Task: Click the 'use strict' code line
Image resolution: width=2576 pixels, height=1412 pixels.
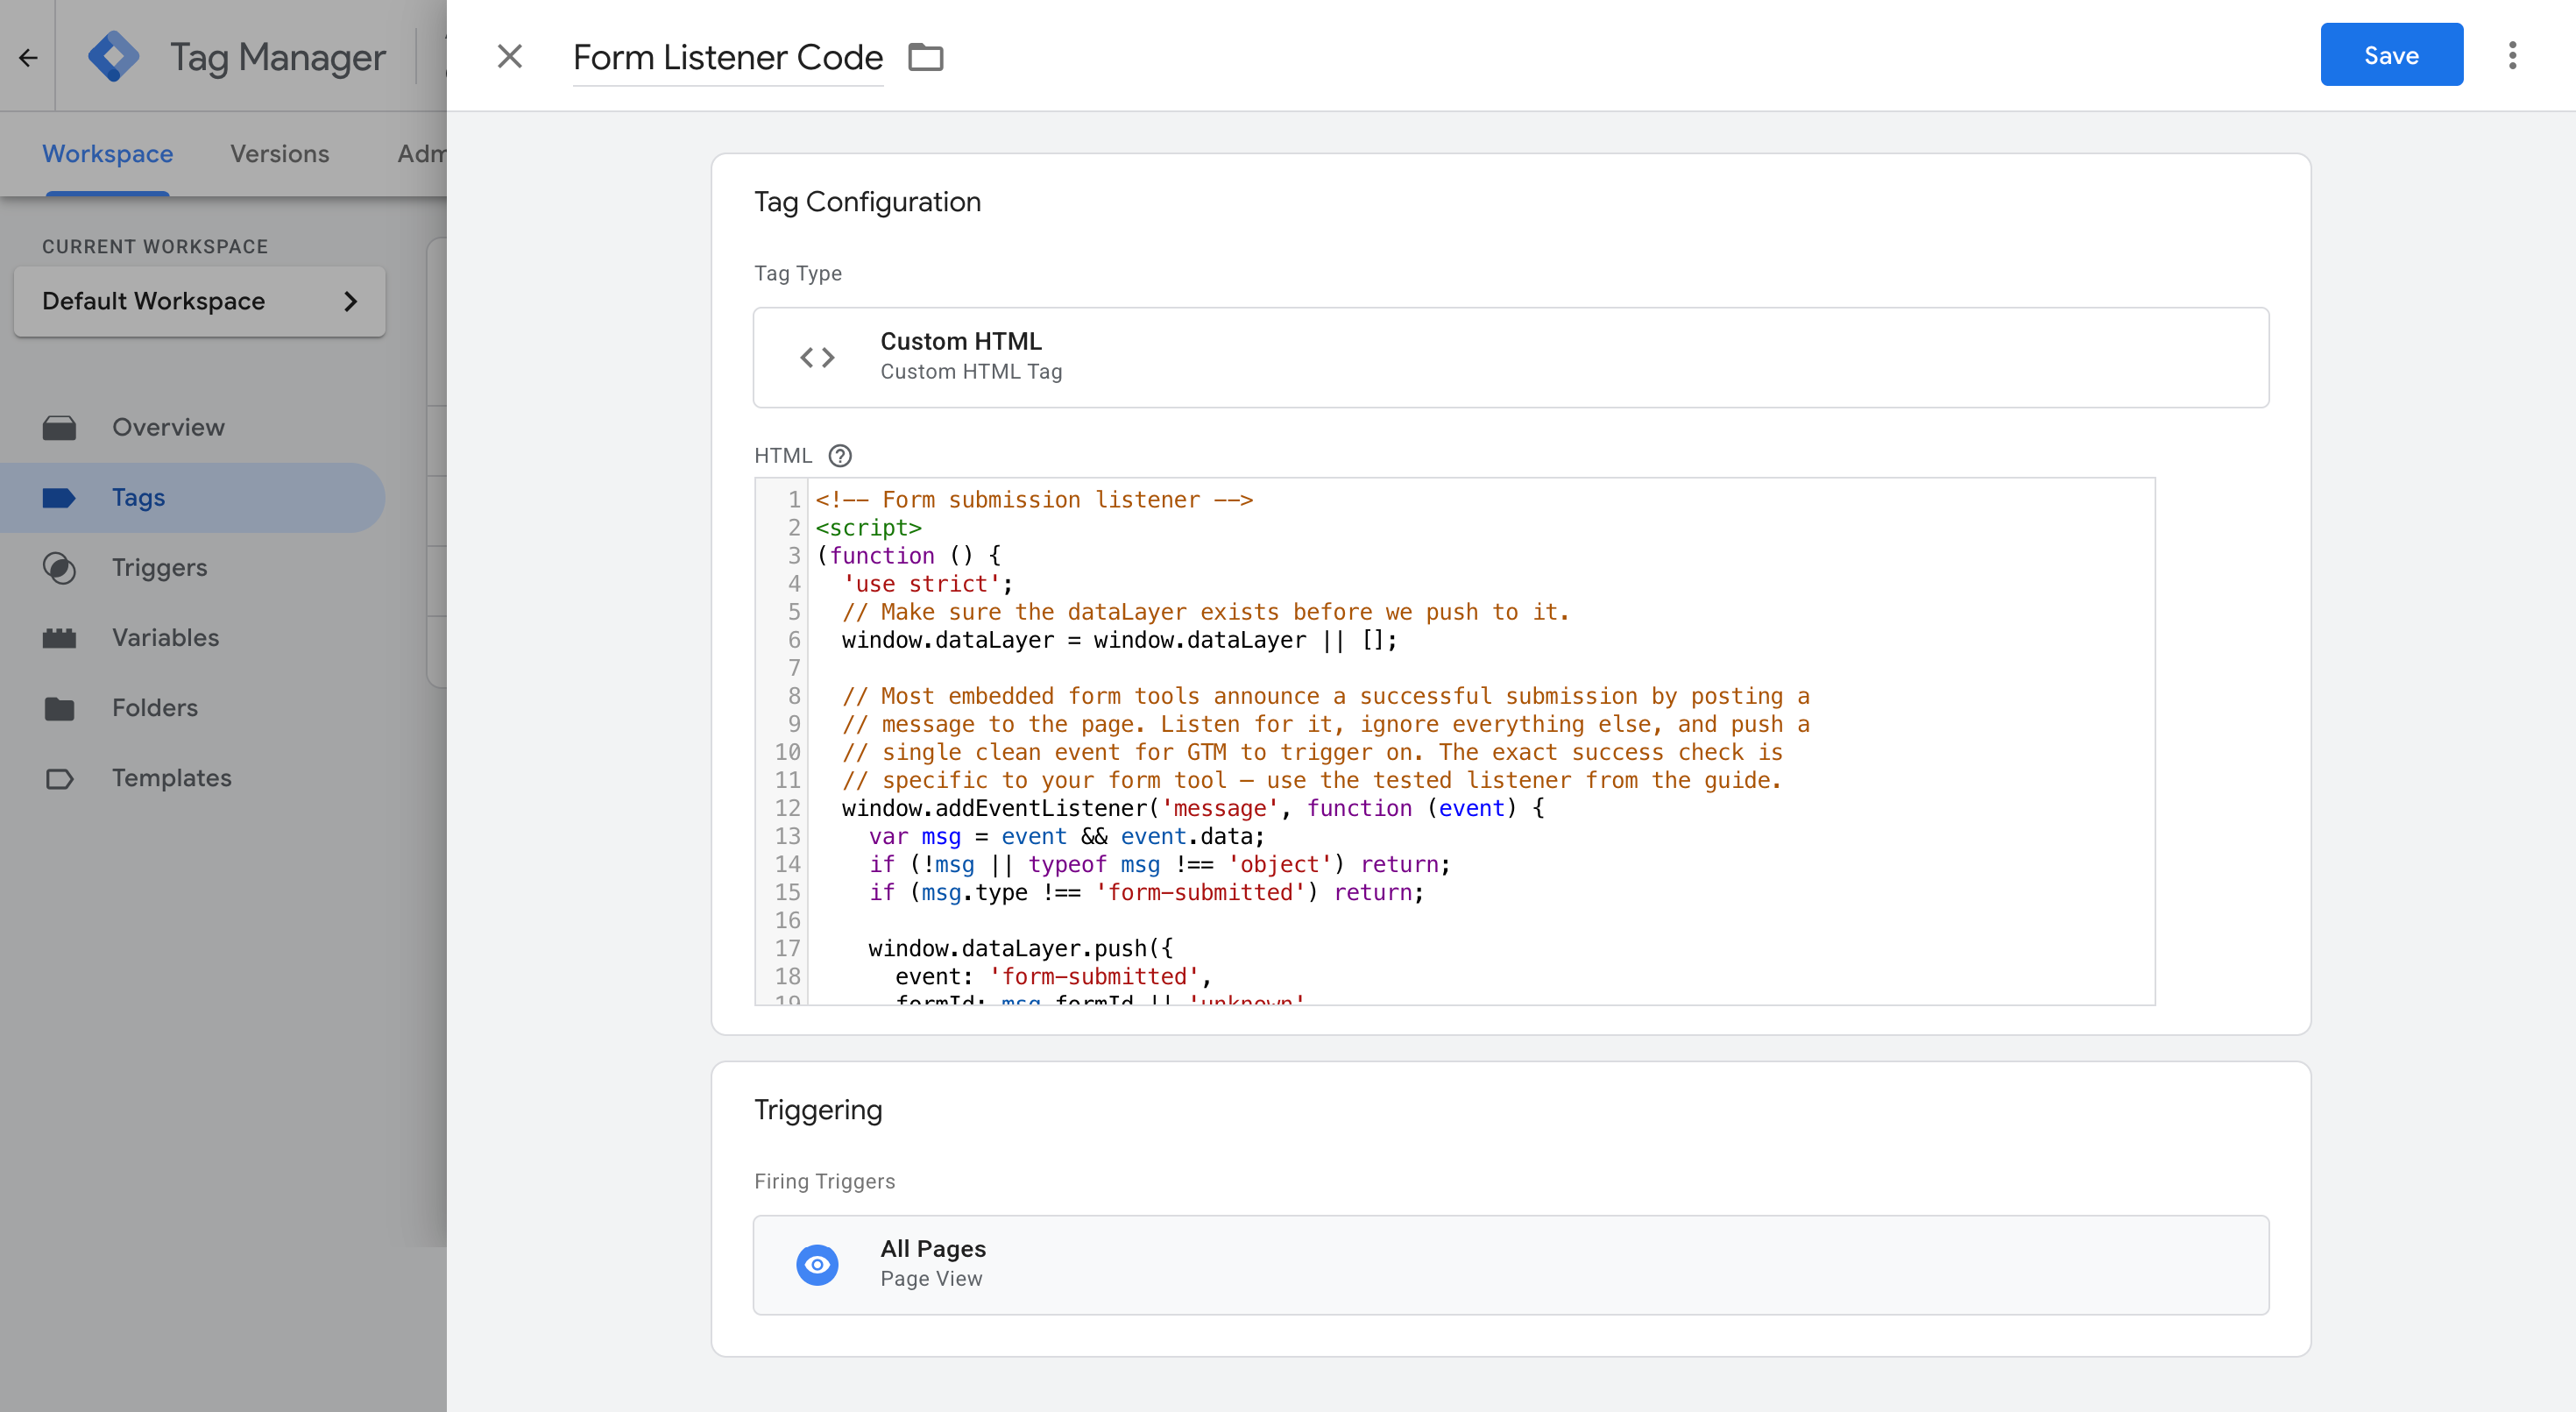Action: pyautogui.click(x=927, y=584)
